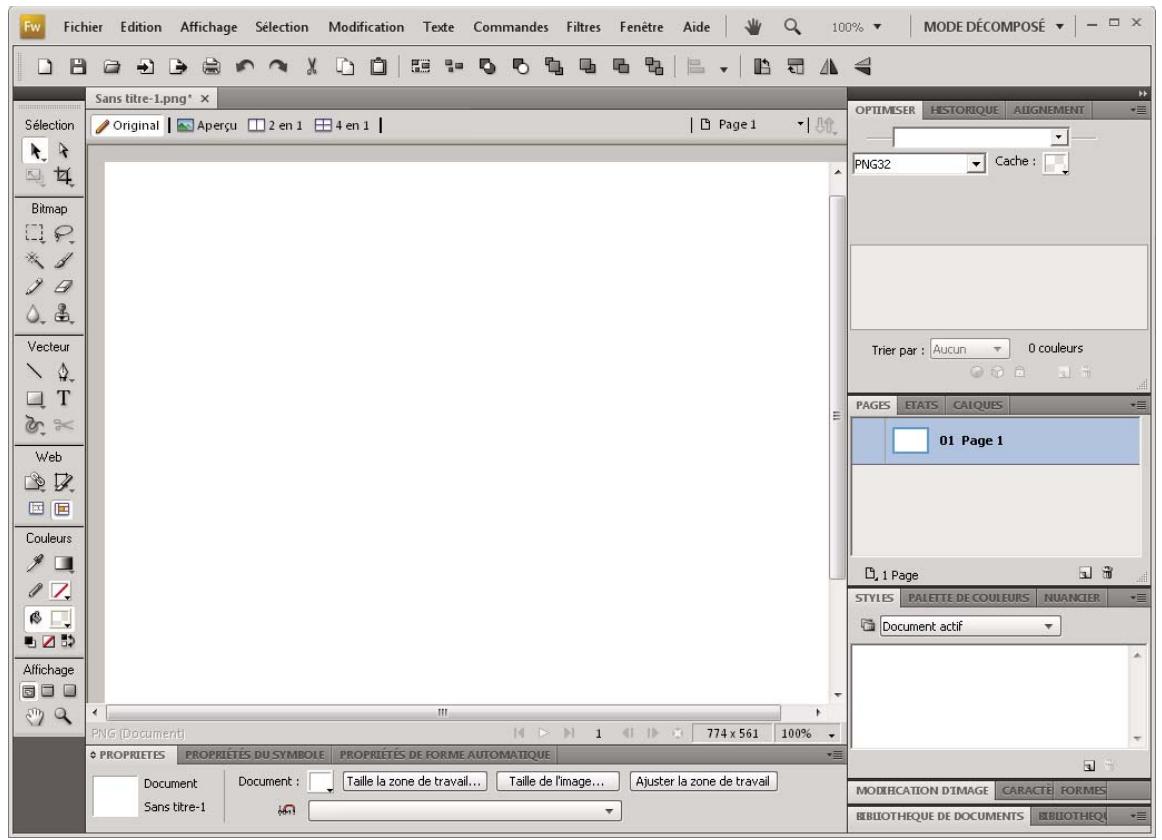Enable full screen with menus mode
Image resolution: width=1162 pixels, height=840 pixels.
pos(48,691)
